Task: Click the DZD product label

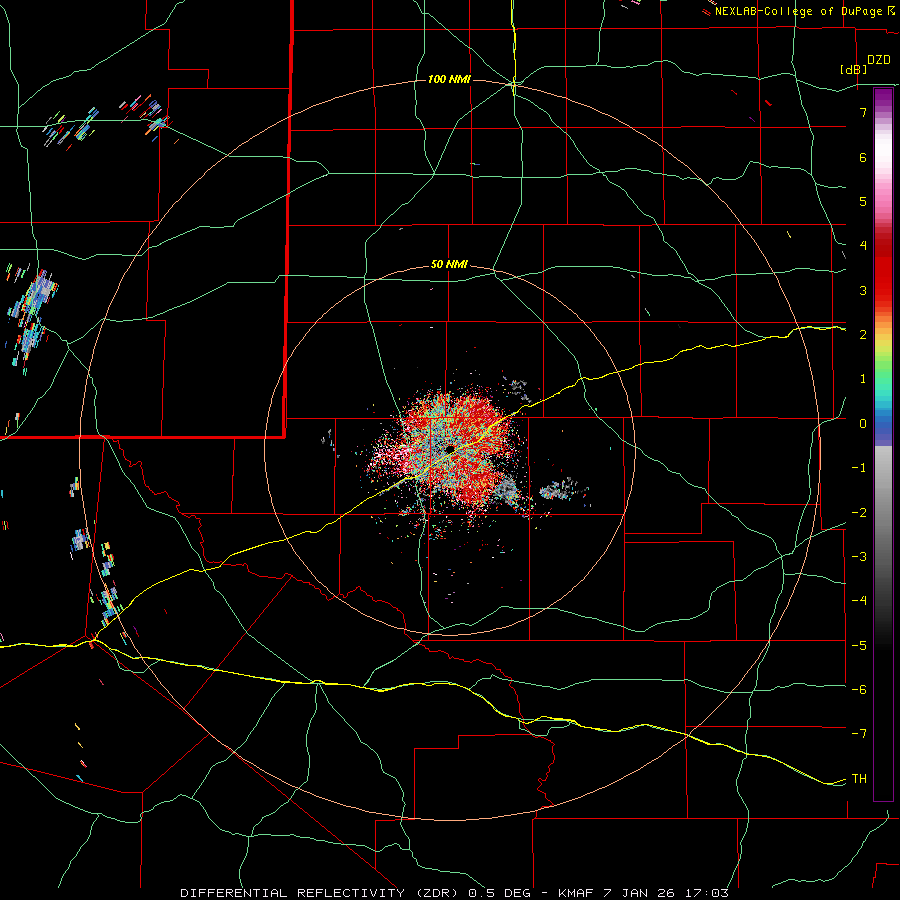Action: [x=879, y=60]
